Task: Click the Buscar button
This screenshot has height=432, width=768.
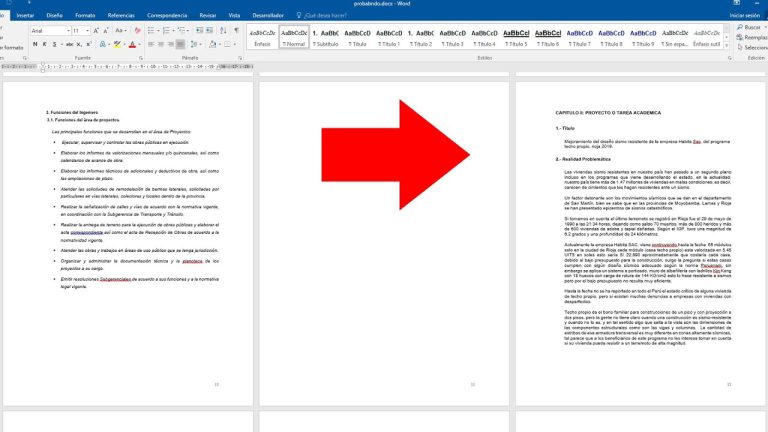Action: click(750, 27)
